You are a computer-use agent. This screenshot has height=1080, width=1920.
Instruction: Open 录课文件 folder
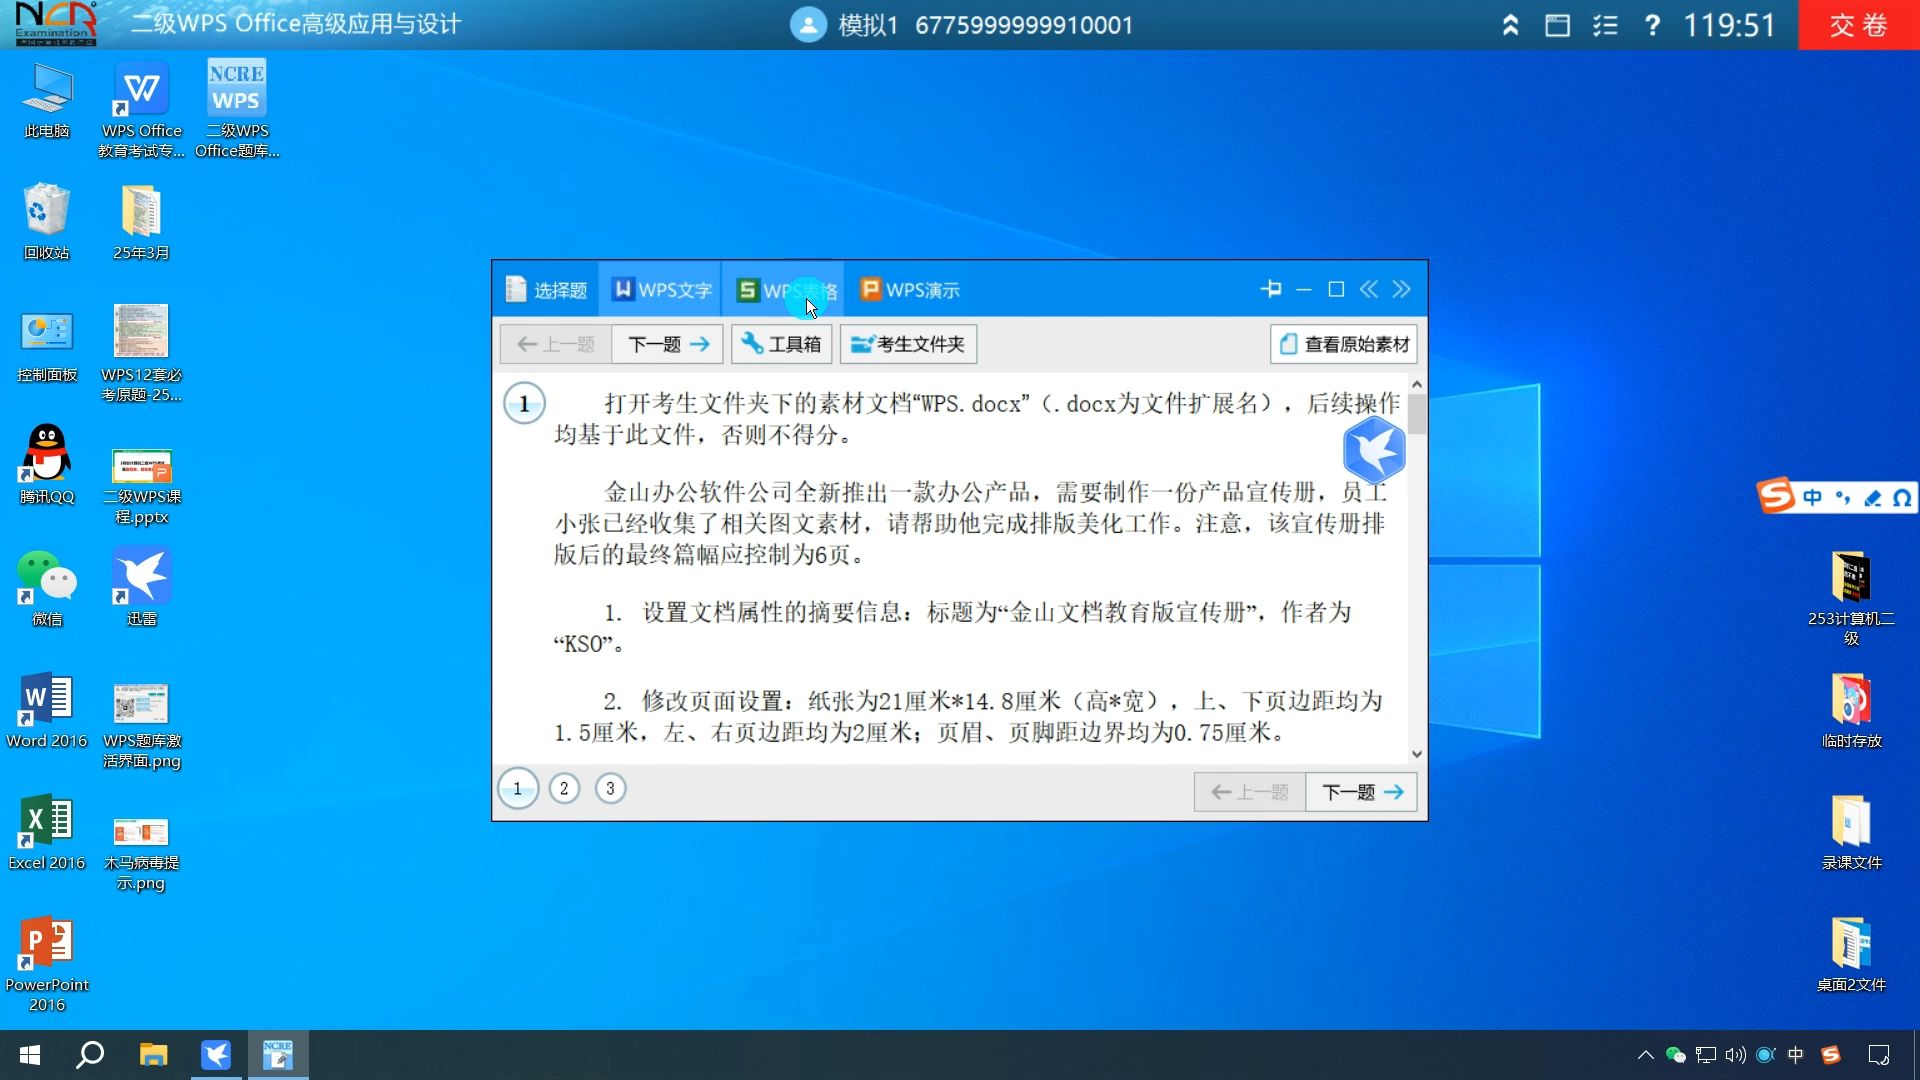(x=1851, y=832)
